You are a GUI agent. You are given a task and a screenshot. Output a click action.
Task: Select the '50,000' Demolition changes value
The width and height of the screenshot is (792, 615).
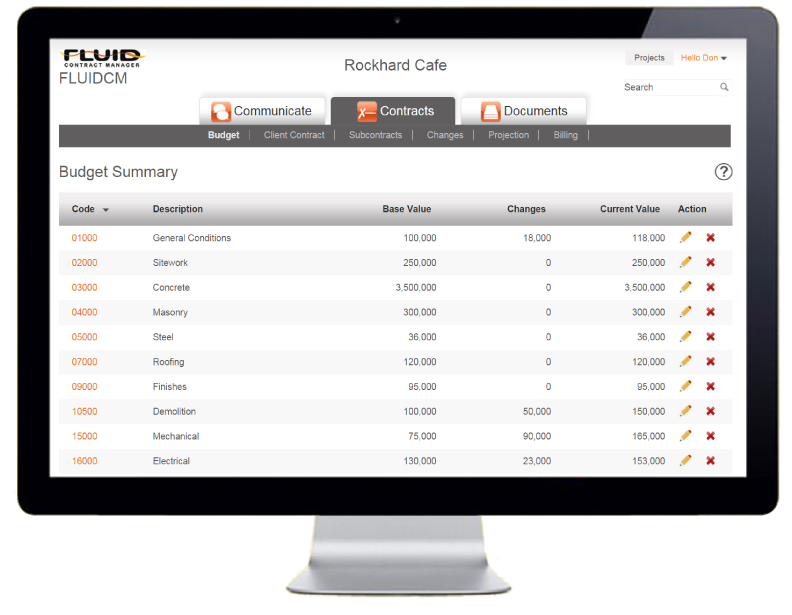coord(537,412)
